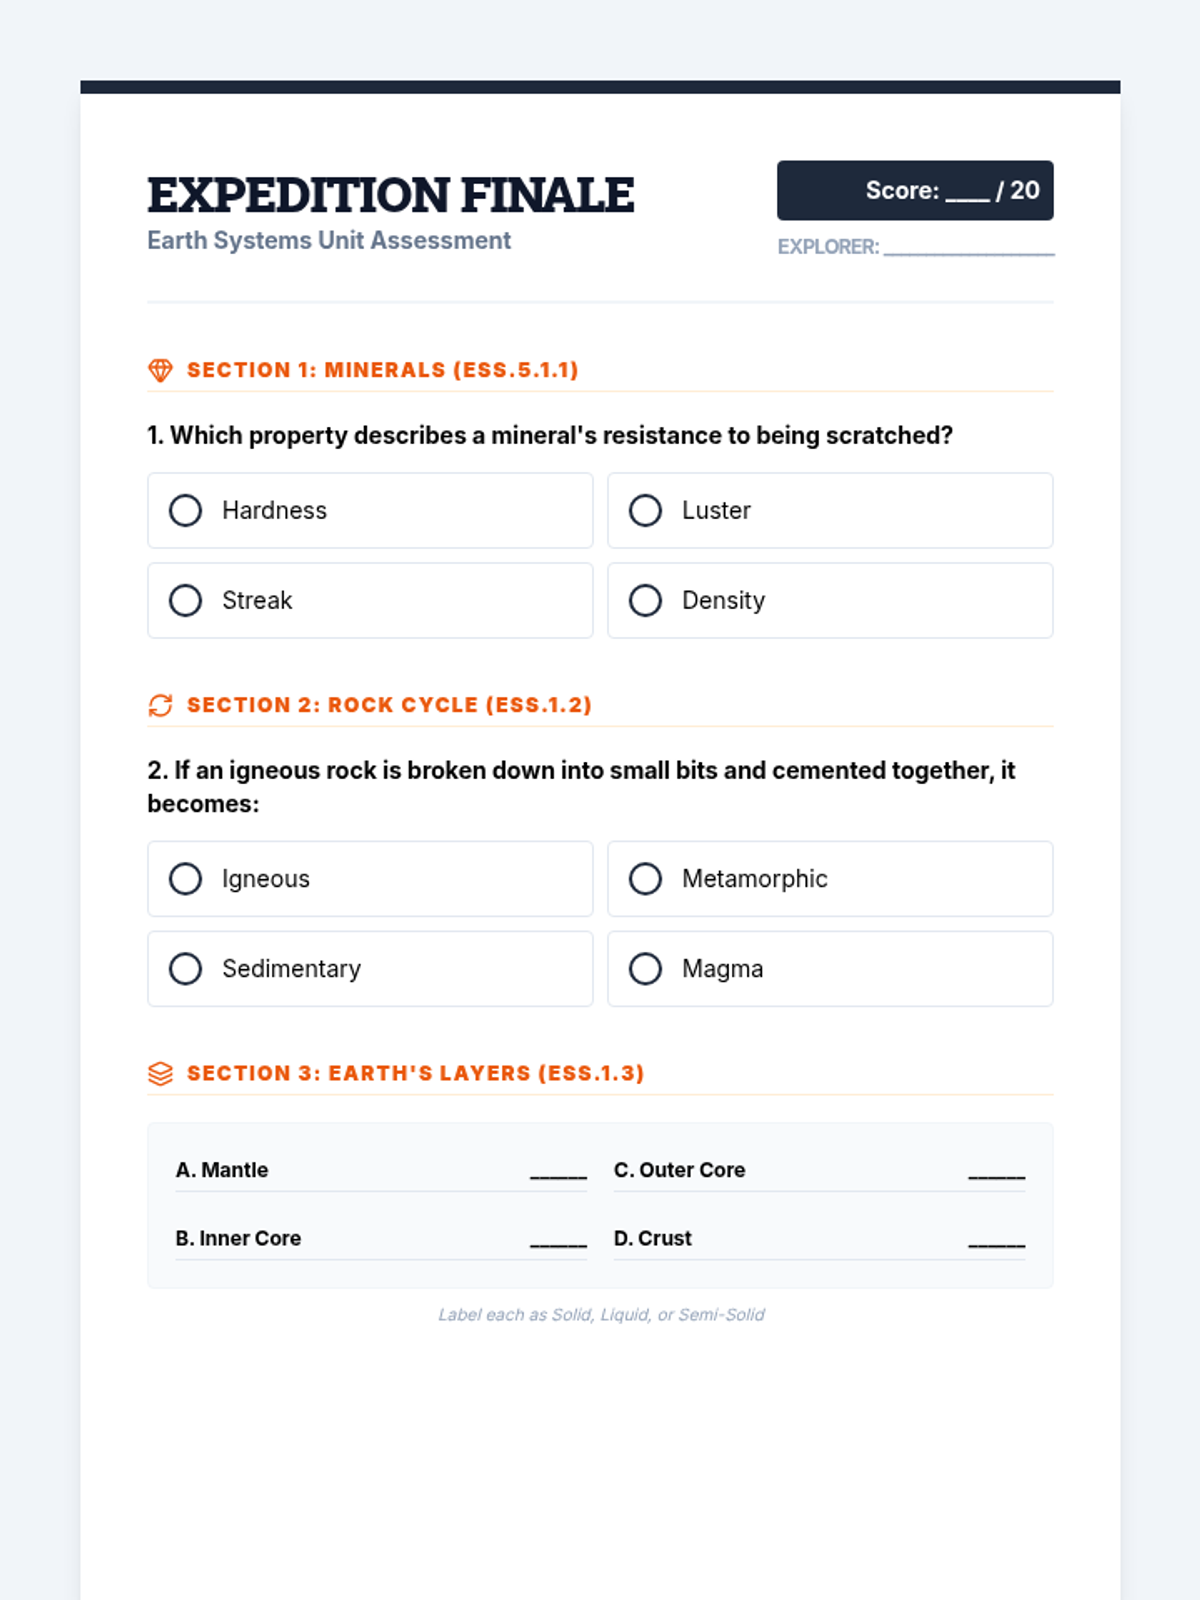1200x1600 pixels.
Task: Click the blank line next to A. Mantle
Action: click(x=558, y=1176)
